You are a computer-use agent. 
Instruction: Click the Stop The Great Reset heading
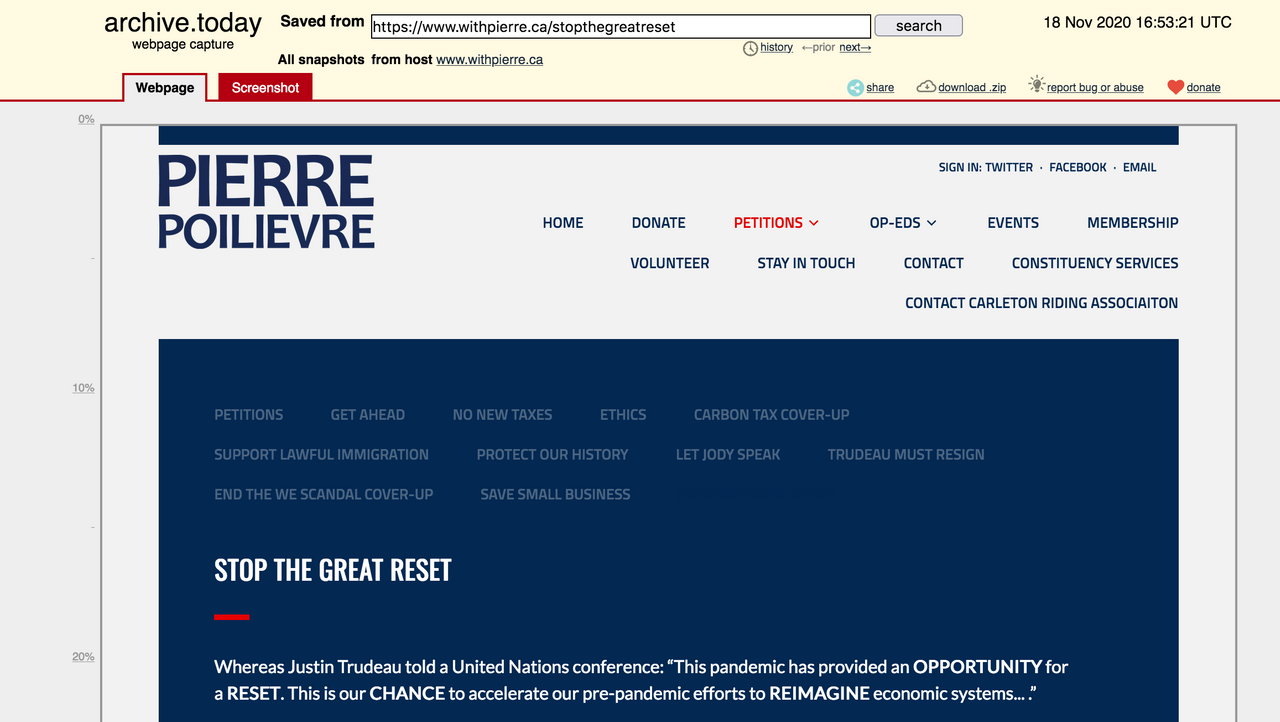333,570
